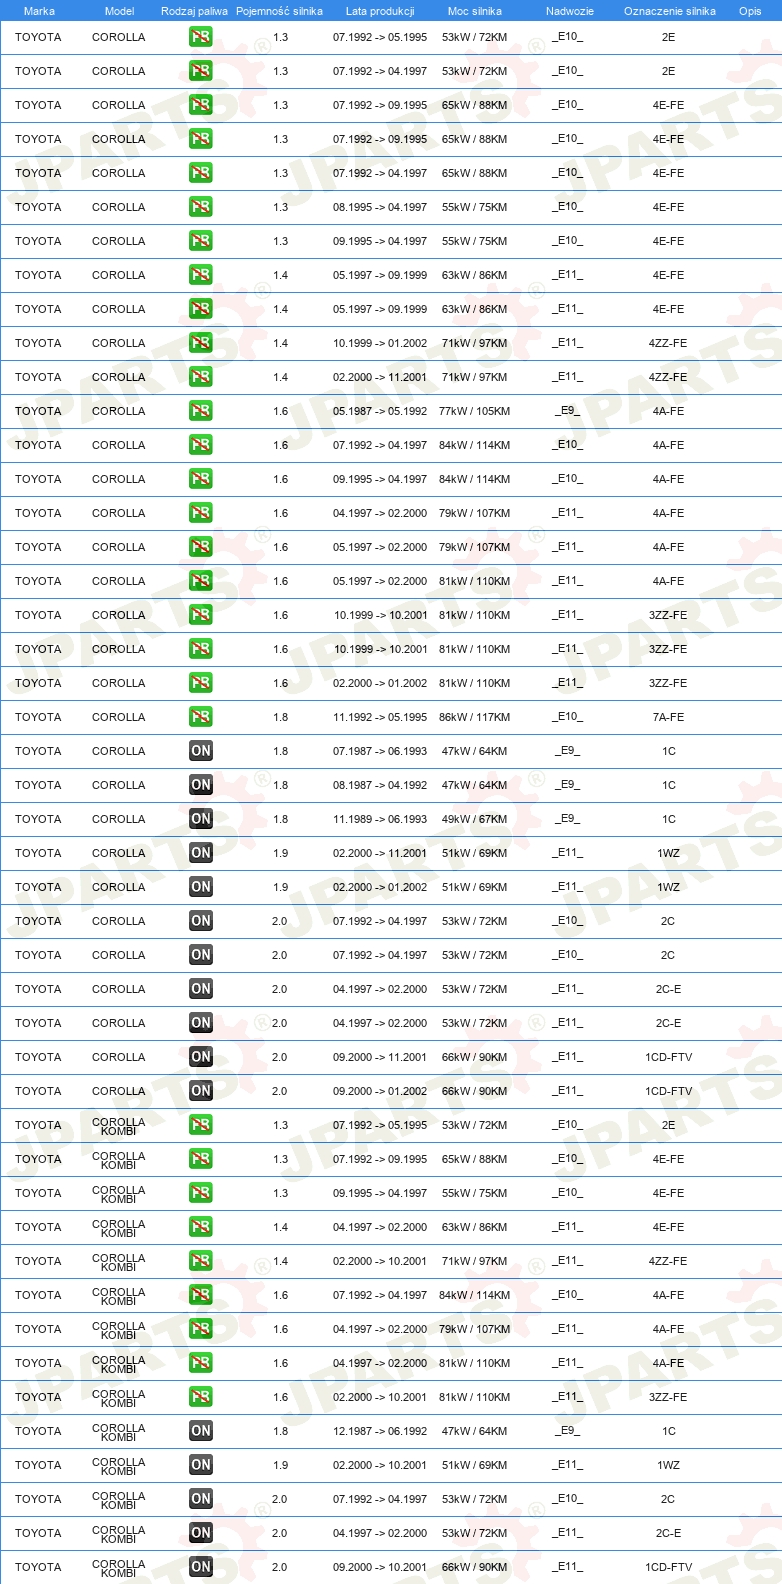
Task: Click 47kW / 64KM in Corolla Kombi row
Action: 474,1431
